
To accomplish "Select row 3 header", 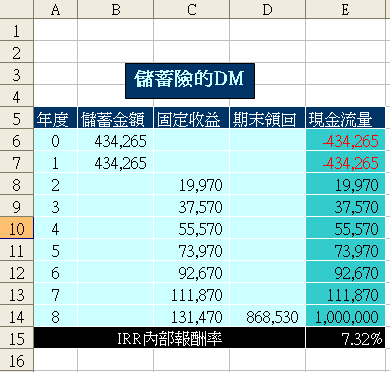I will [16, 74].
